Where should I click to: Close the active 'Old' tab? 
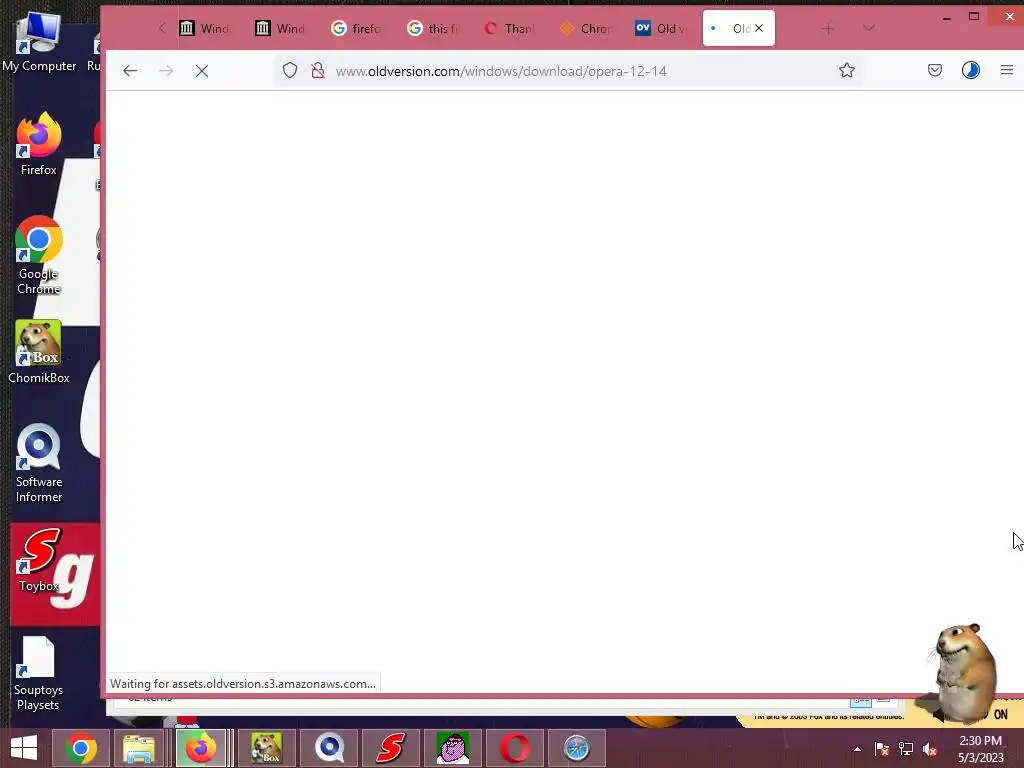(759, 28)
